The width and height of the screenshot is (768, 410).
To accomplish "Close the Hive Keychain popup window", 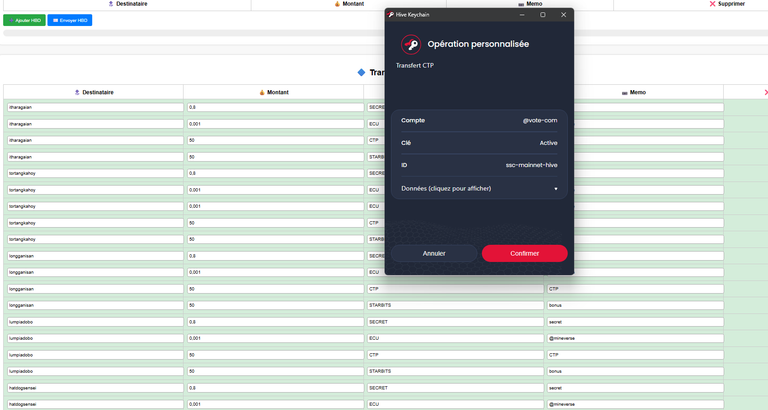I will pyautogui.click(x=563, y=15).
